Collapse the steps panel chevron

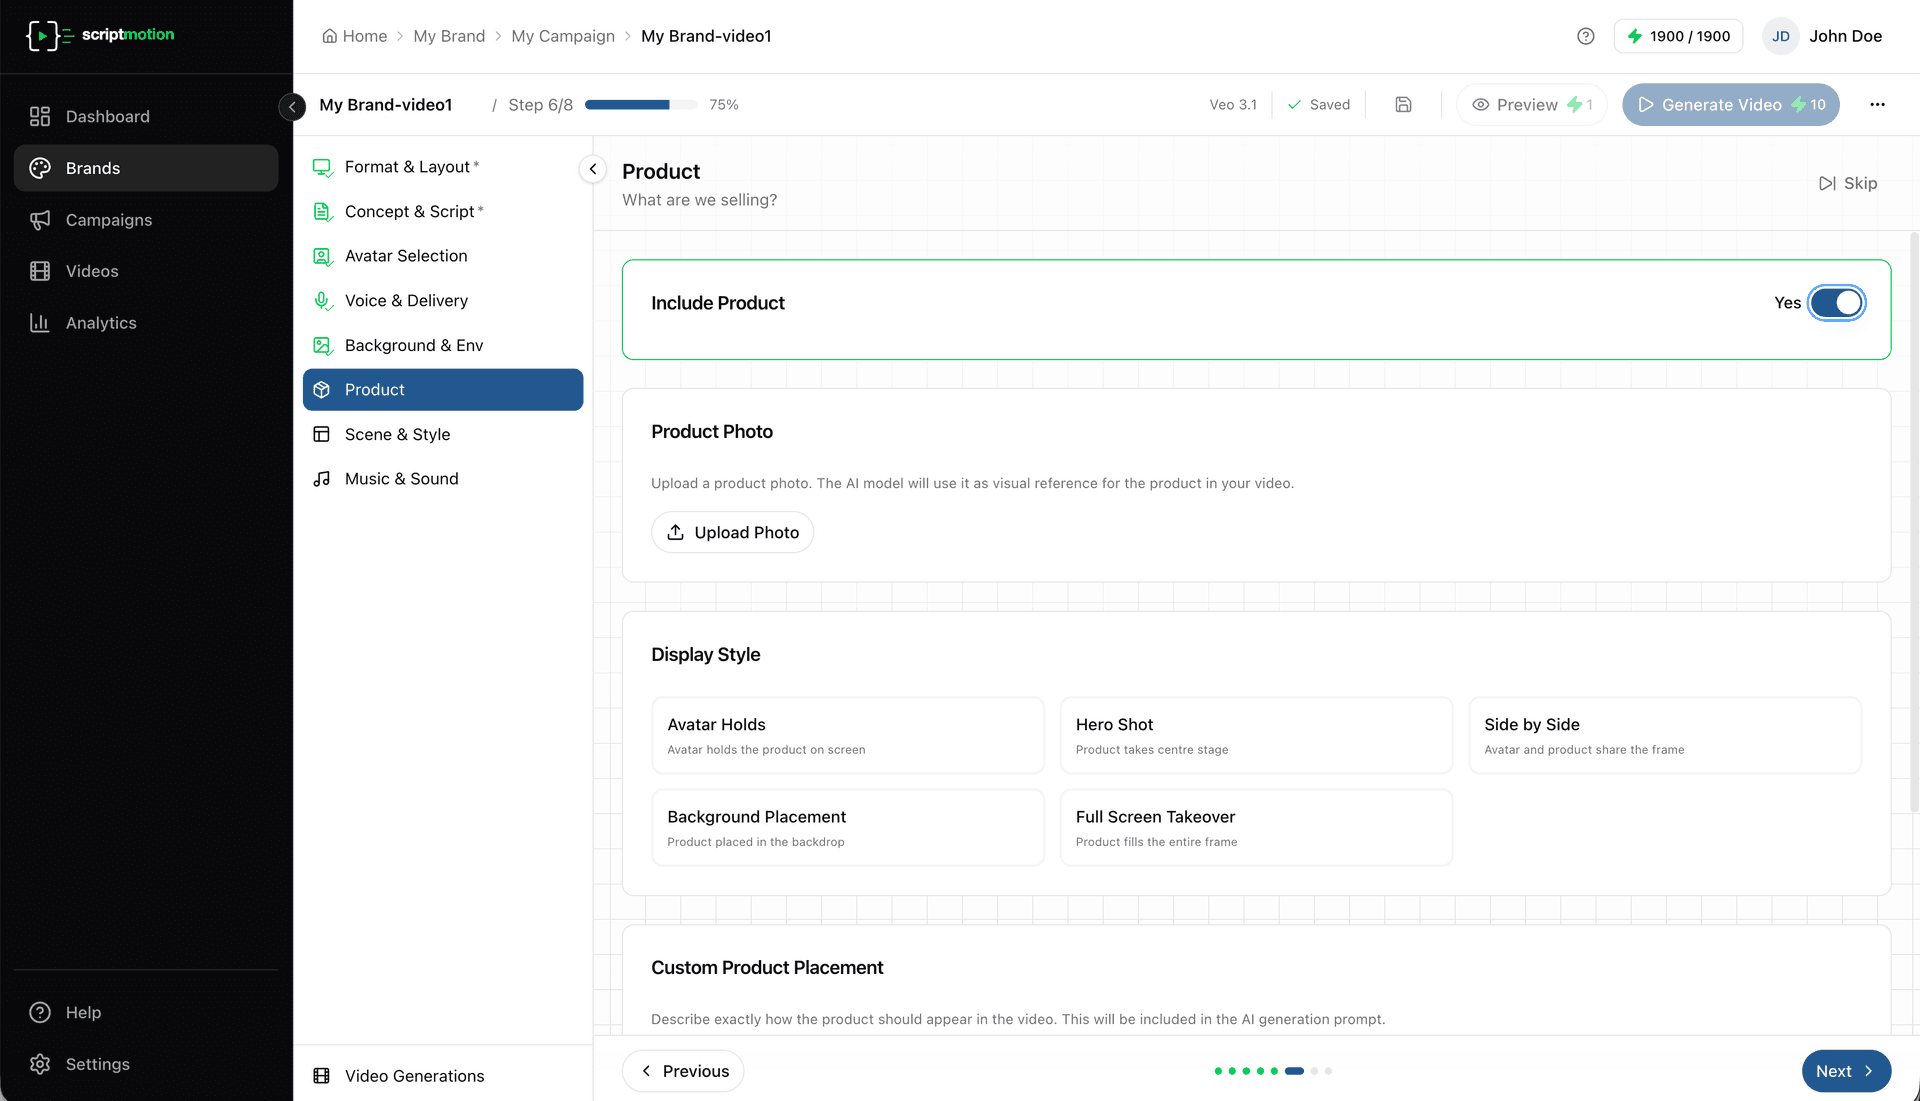pos(593,169)
